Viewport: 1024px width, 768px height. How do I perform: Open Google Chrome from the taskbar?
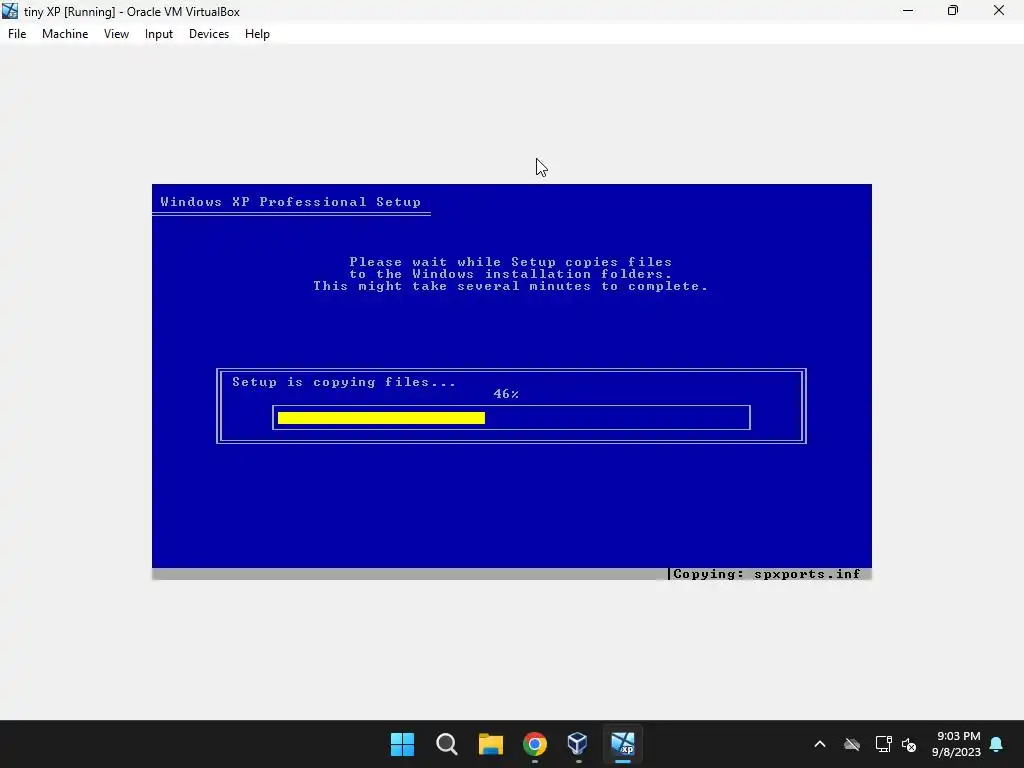click(535, 744)
